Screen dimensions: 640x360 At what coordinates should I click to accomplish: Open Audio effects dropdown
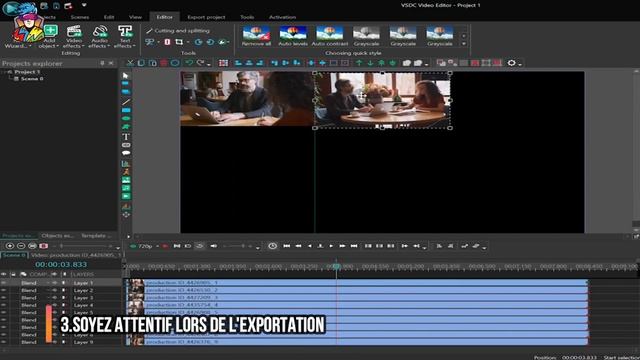tap(99, 37)
